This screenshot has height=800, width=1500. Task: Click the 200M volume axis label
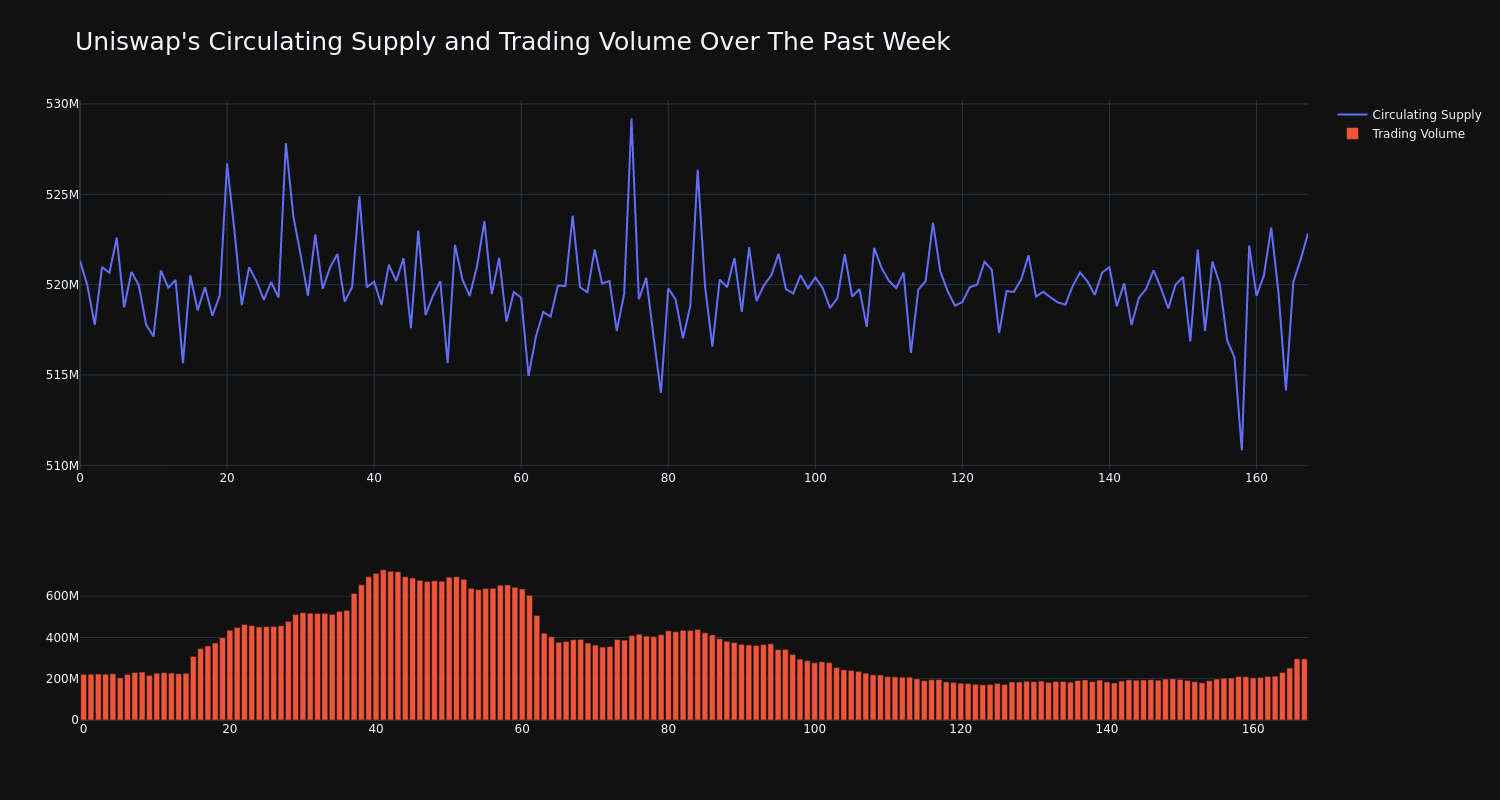click(x=62, y=678)
